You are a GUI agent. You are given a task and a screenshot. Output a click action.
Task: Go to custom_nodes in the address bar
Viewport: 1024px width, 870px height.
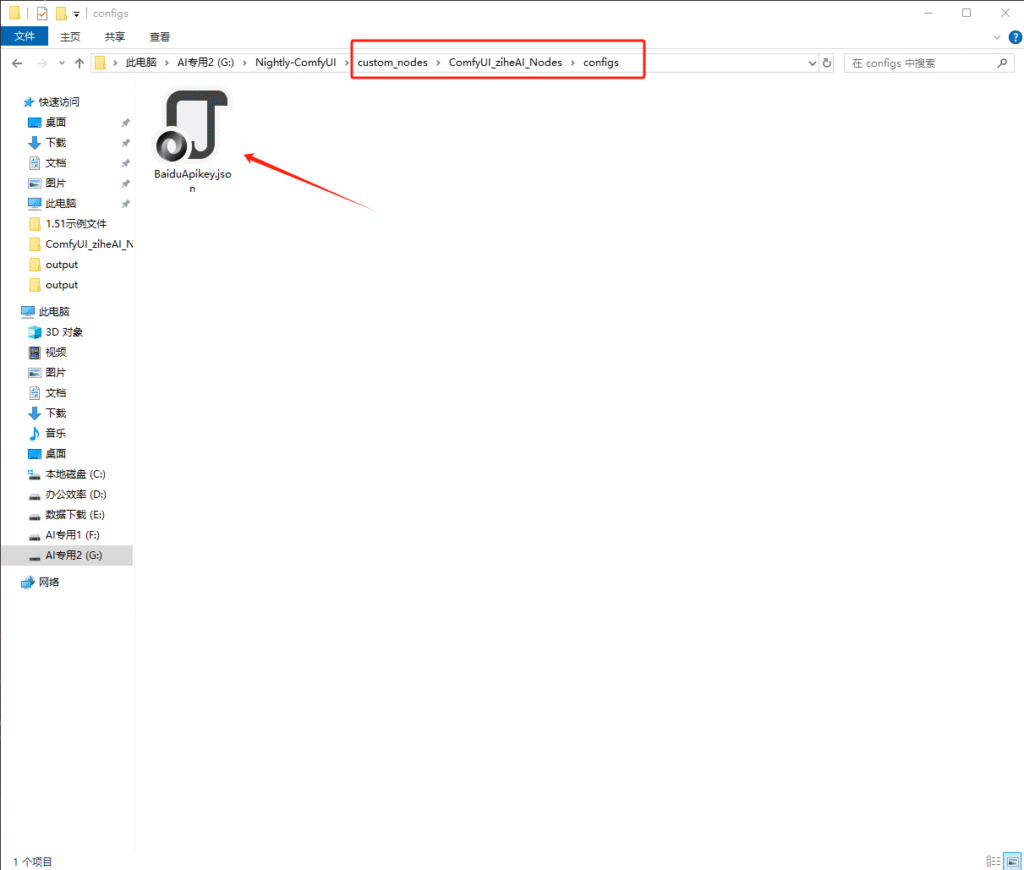point(392,63)
